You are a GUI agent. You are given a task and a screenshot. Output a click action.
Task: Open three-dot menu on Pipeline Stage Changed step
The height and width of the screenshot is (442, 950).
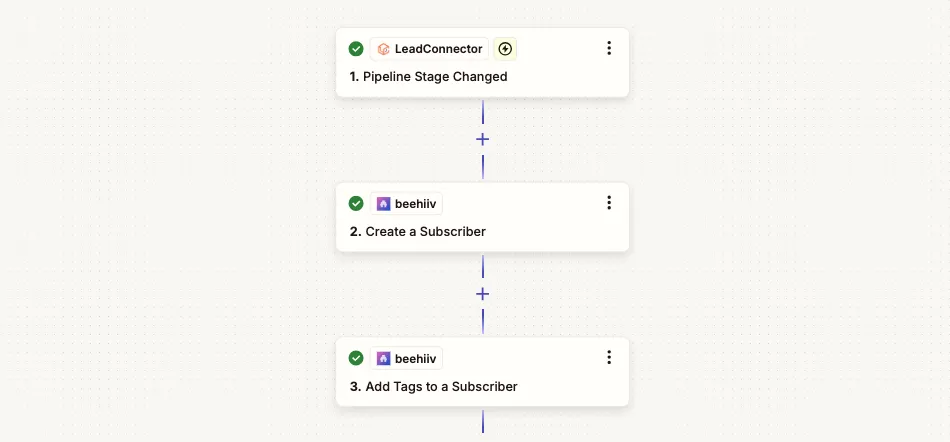coord(609,48)
